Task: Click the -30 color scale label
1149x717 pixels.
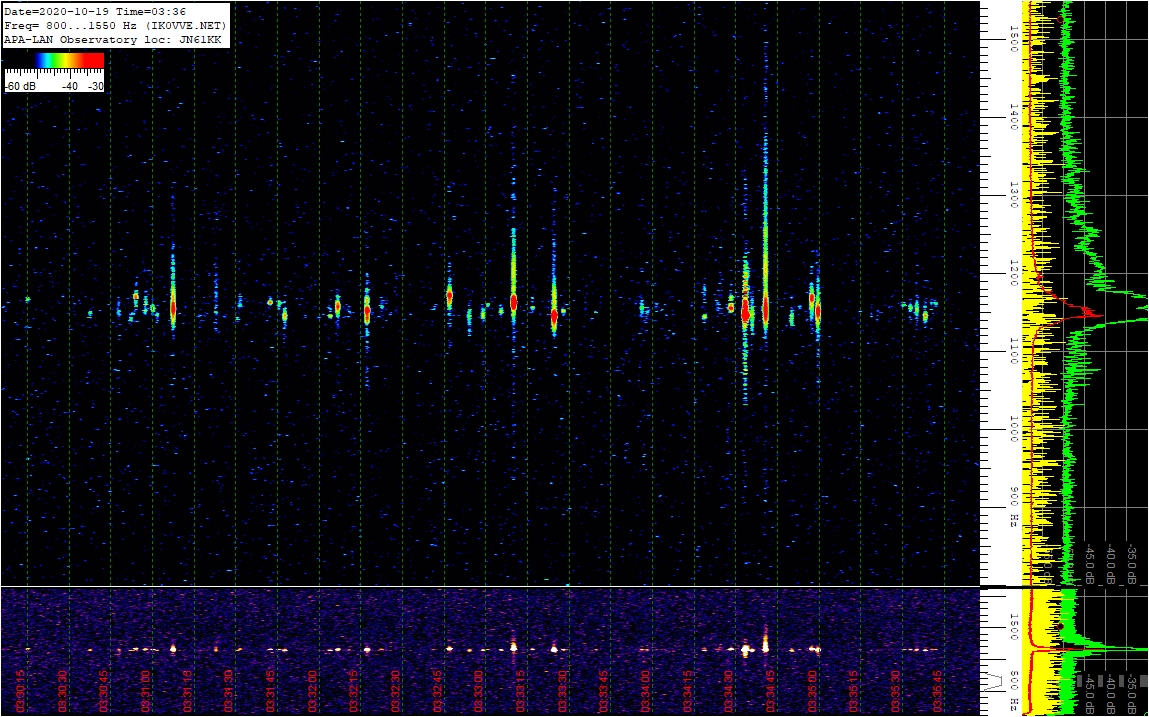Action: coord(95,87)
